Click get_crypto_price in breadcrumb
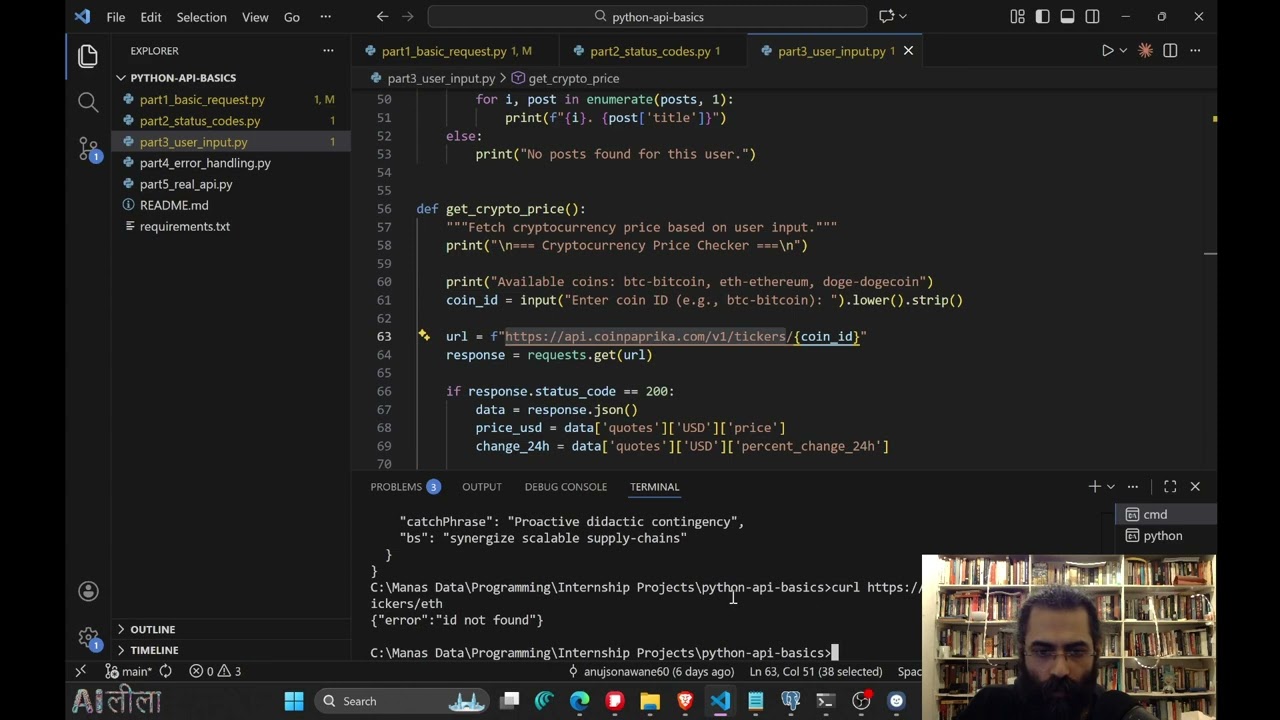 pos(574,78)
